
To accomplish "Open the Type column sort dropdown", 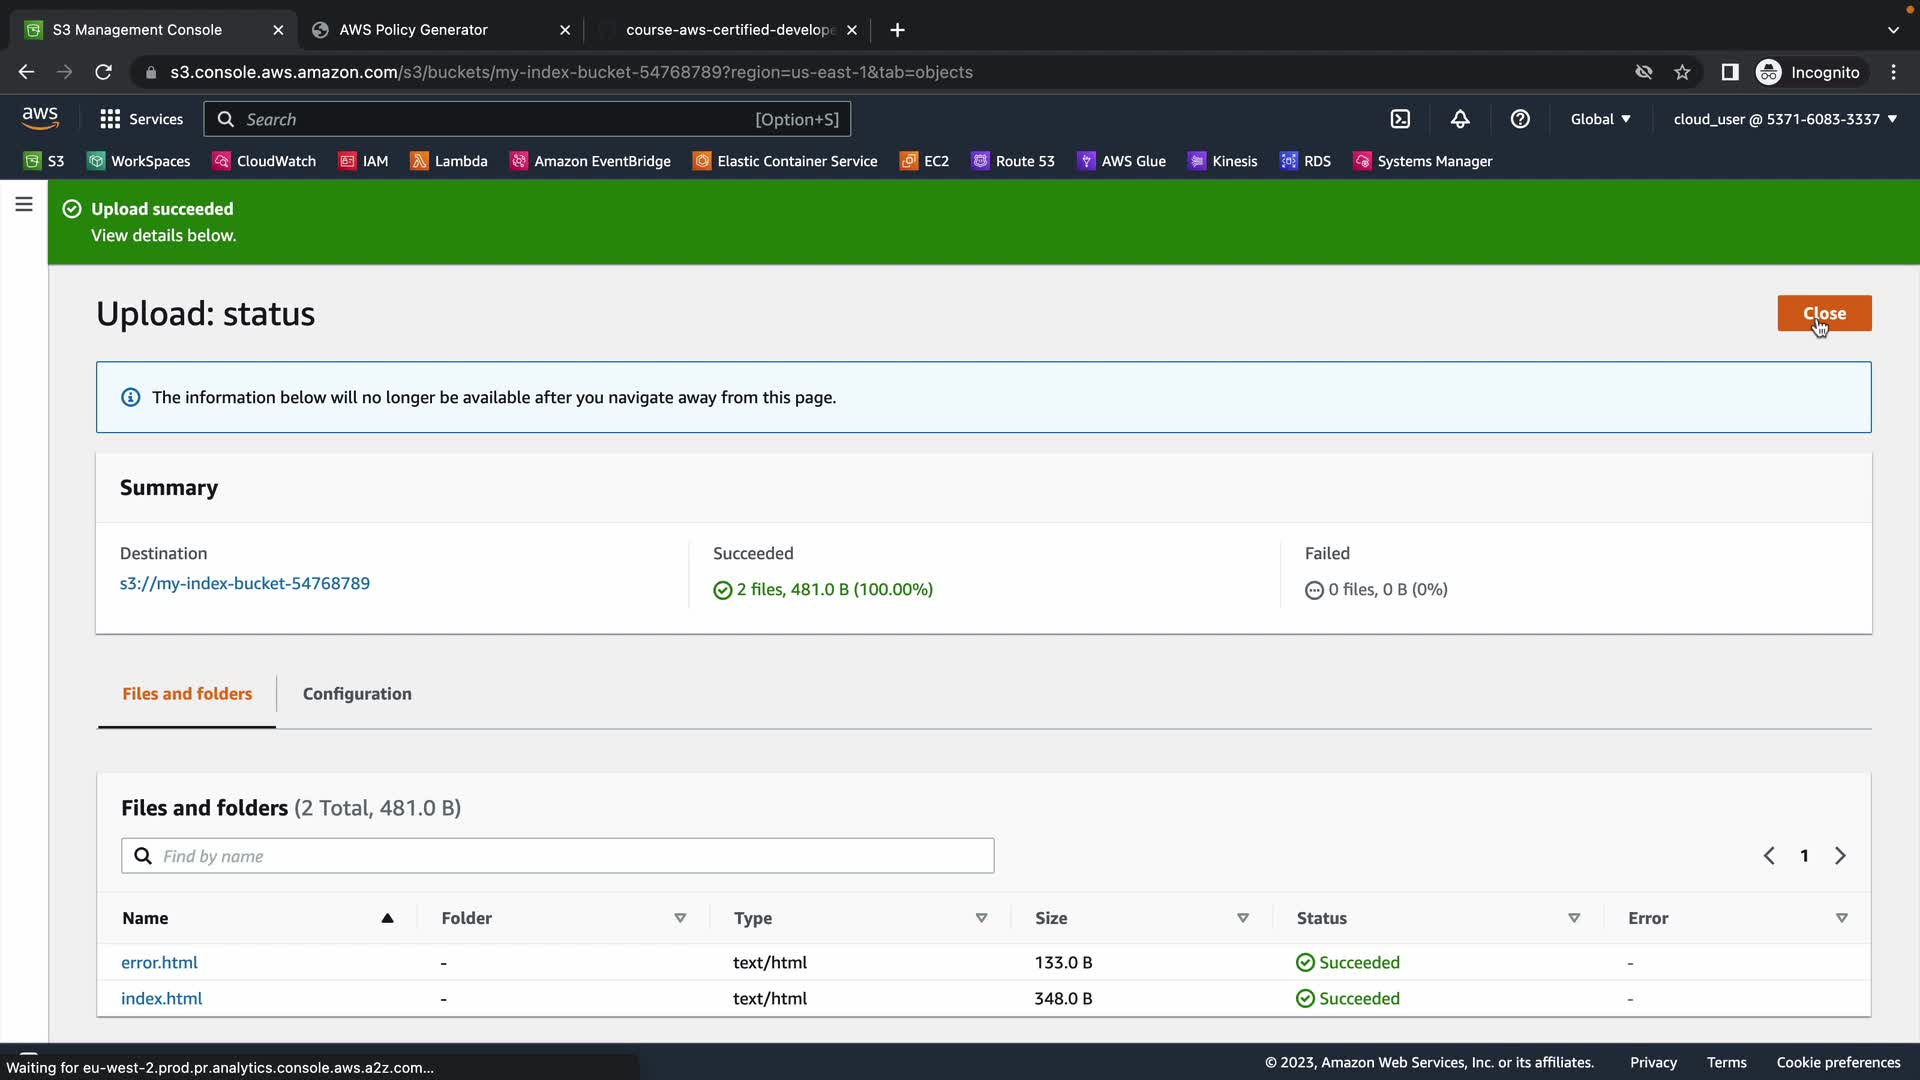I will (981, 918).
